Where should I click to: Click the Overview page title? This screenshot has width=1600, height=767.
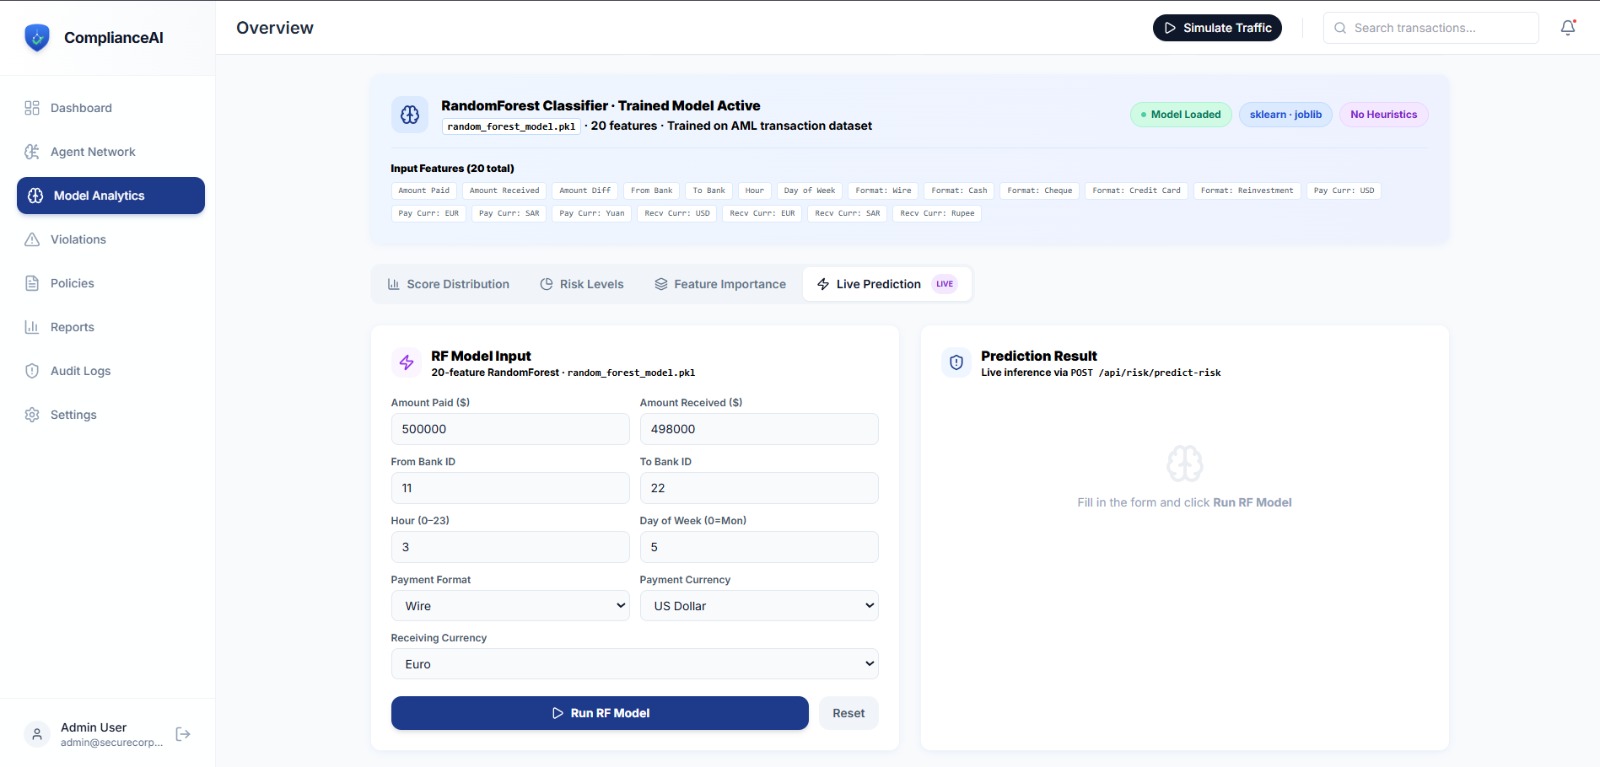[275, 28]
